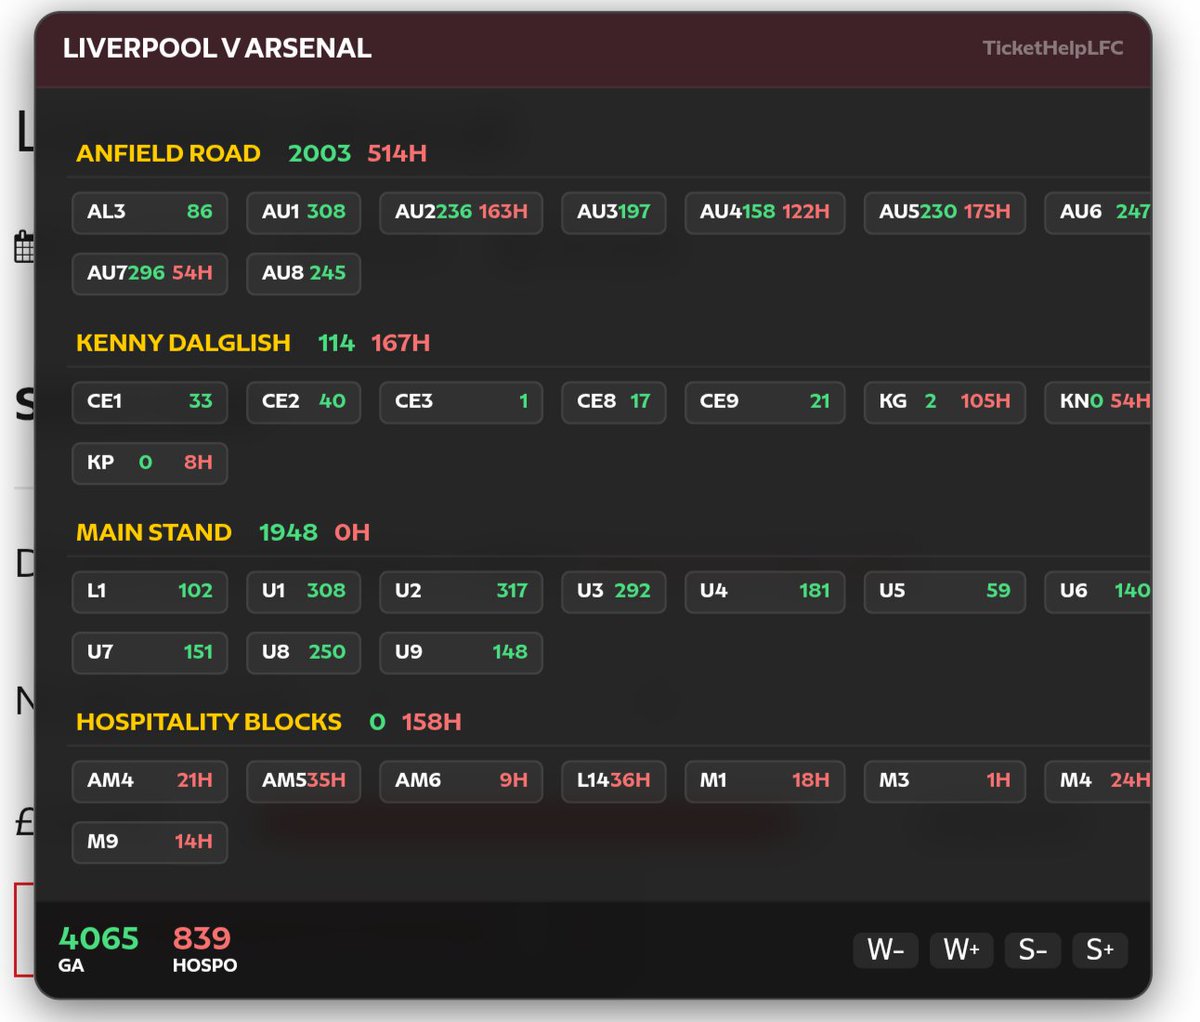Select block KG 2 105H

point(945,402)
